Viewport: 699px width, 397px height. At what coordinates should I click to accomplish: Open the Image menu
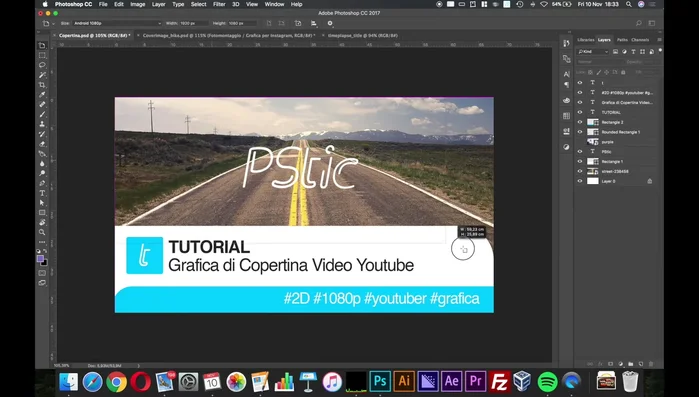tap(137, 4)
